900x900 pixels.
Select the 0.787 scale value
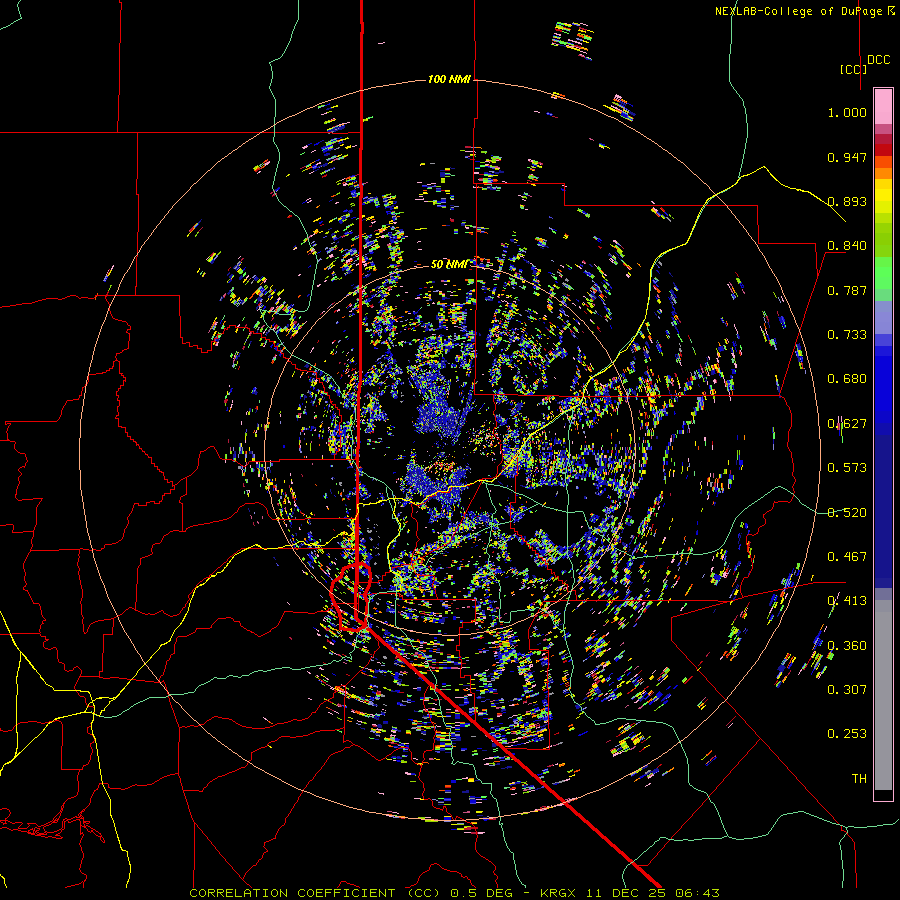[x=847, y=290]
